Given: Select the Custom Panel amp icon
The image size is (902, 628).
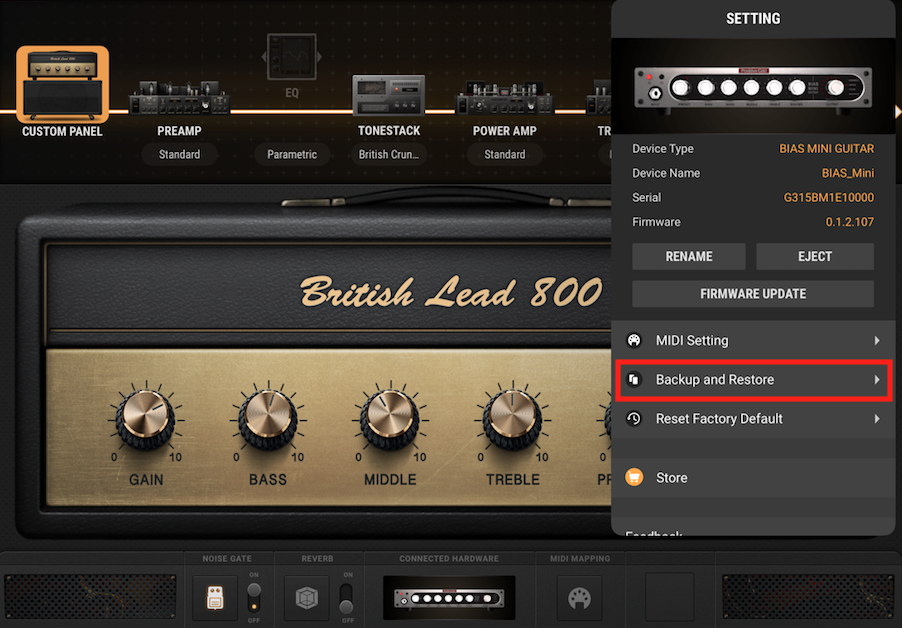Looking at the screenshot, I should (62, 83).
